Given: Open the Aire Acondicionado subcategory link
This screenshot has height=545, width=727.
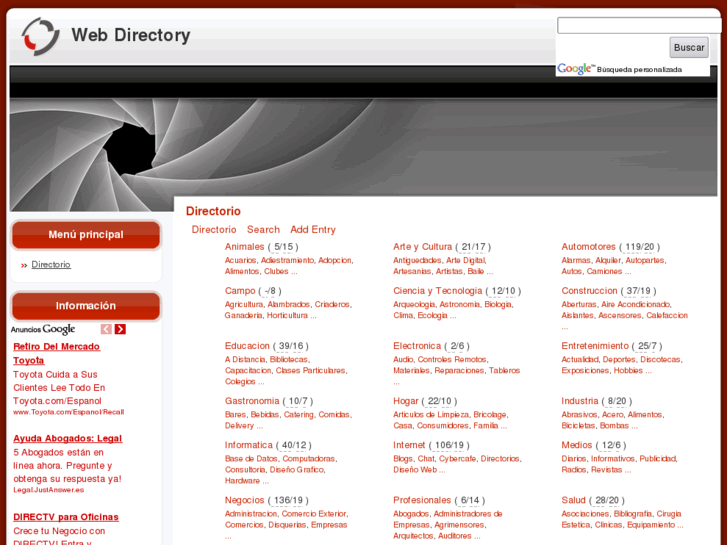Looking at the screenshot, I should (635, 304).
